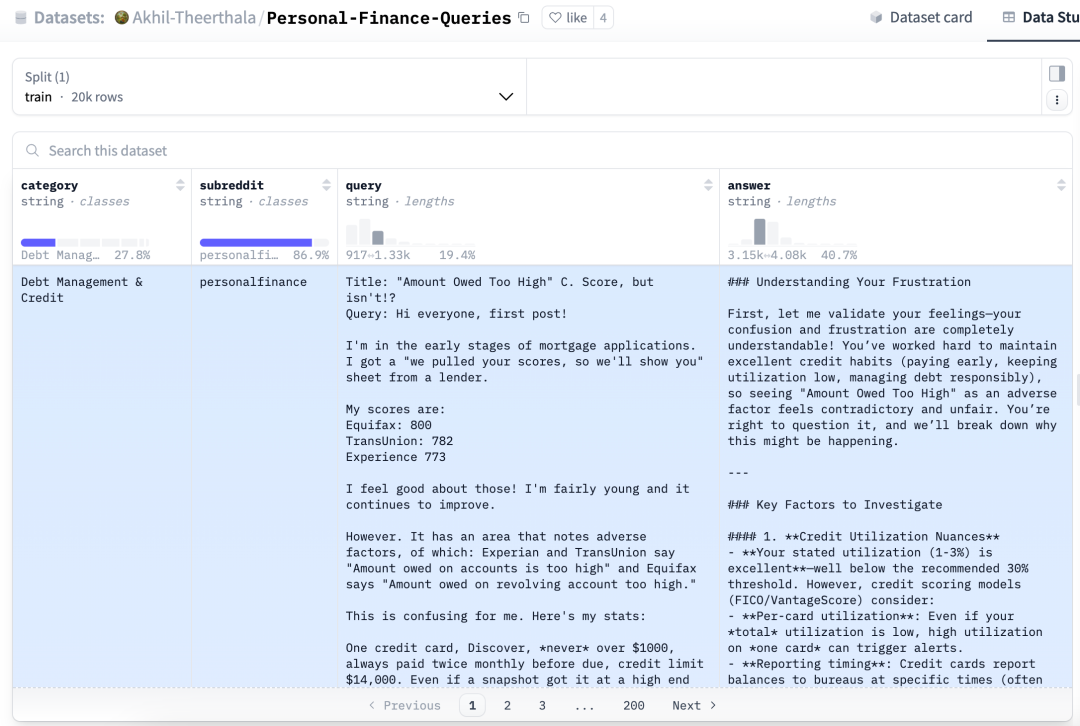This screenshot has width=1080, height=726.
Task: Click the pagination ellipsis
Action: pyautogui.click(x=584, y=706)
